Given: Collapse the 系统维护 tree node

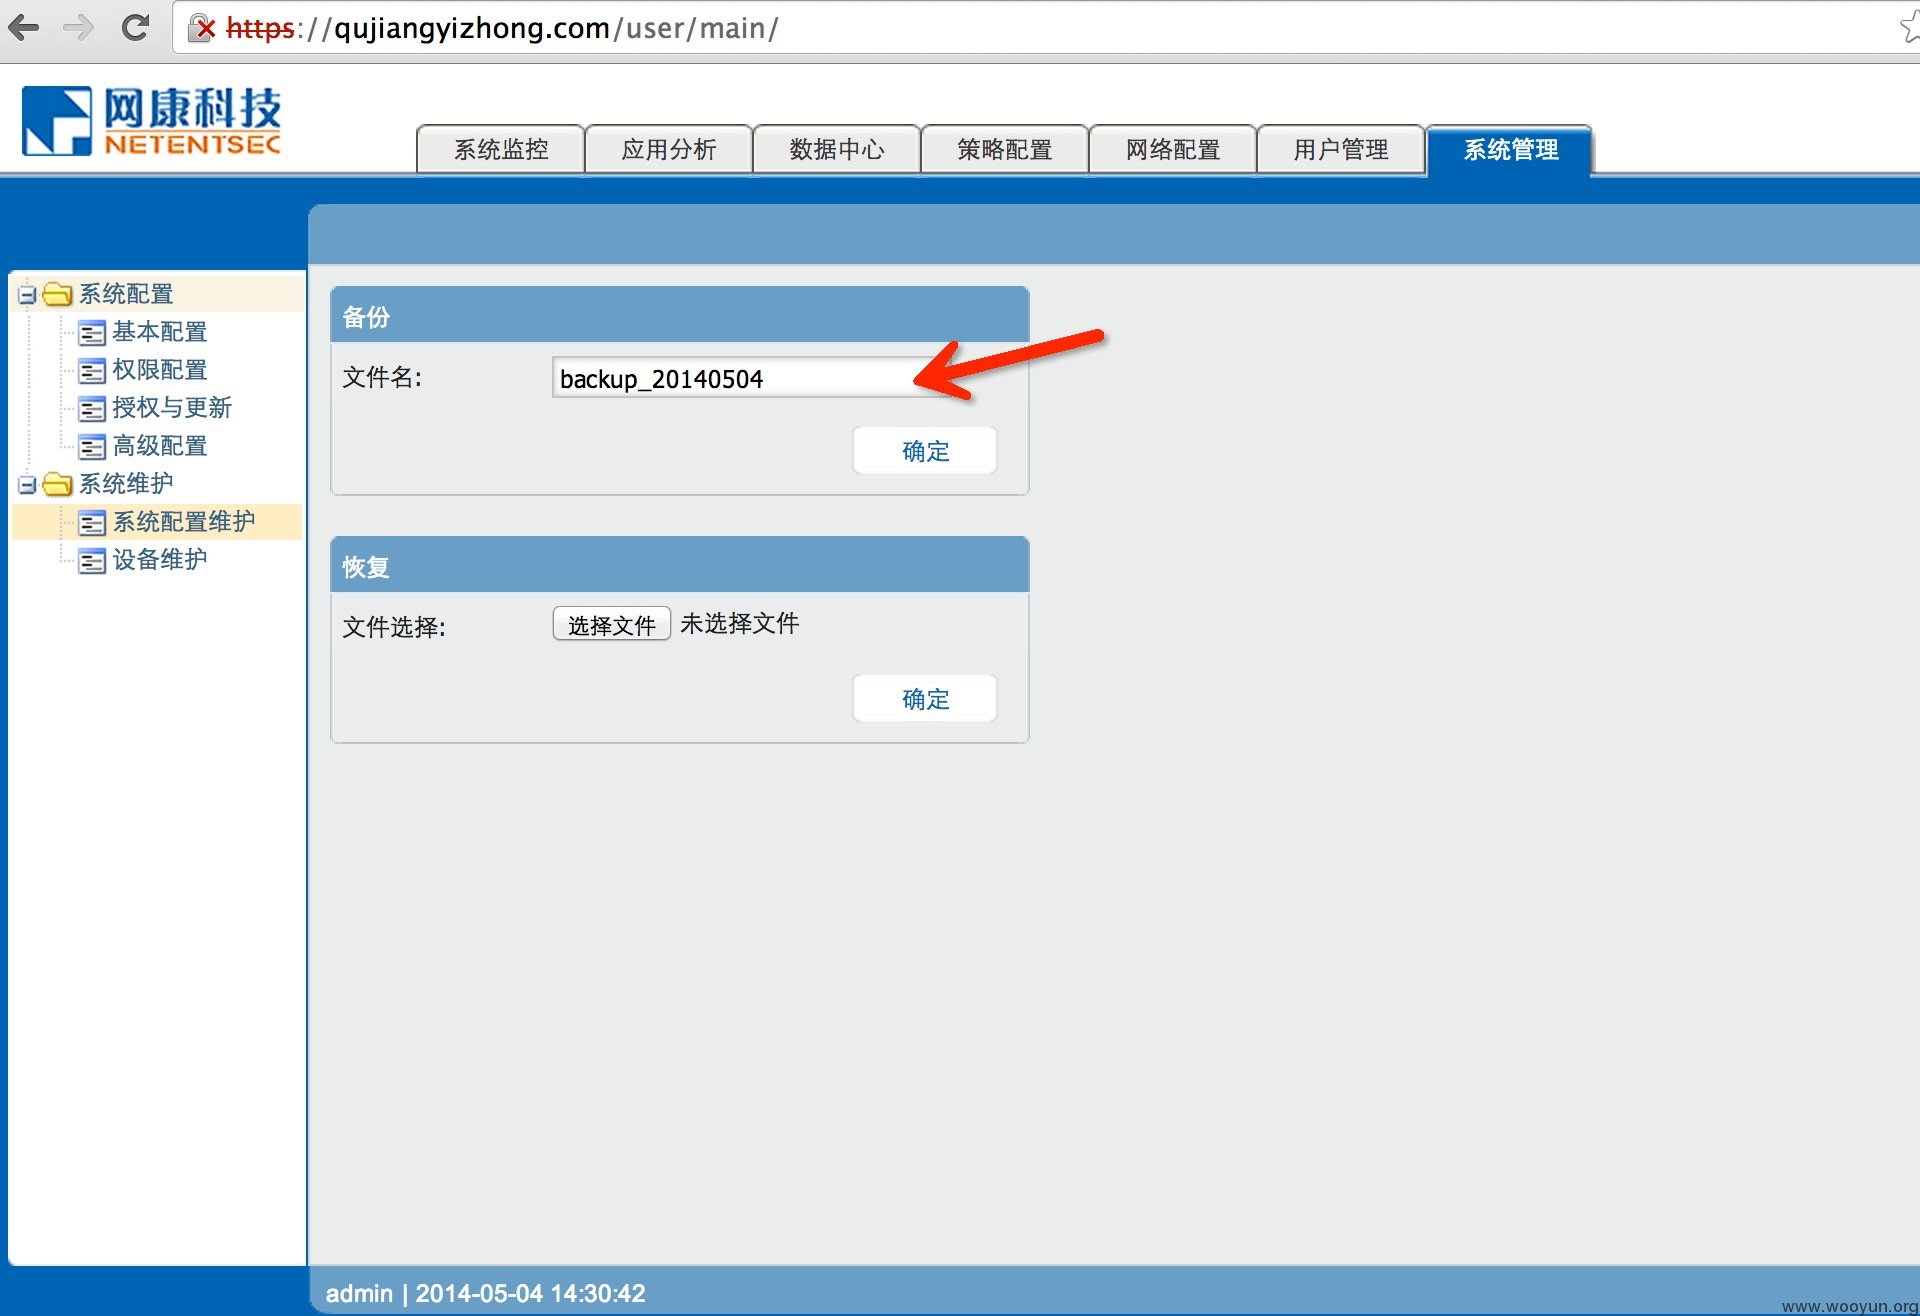Looking at the screenshot, I should coord(27,485).
